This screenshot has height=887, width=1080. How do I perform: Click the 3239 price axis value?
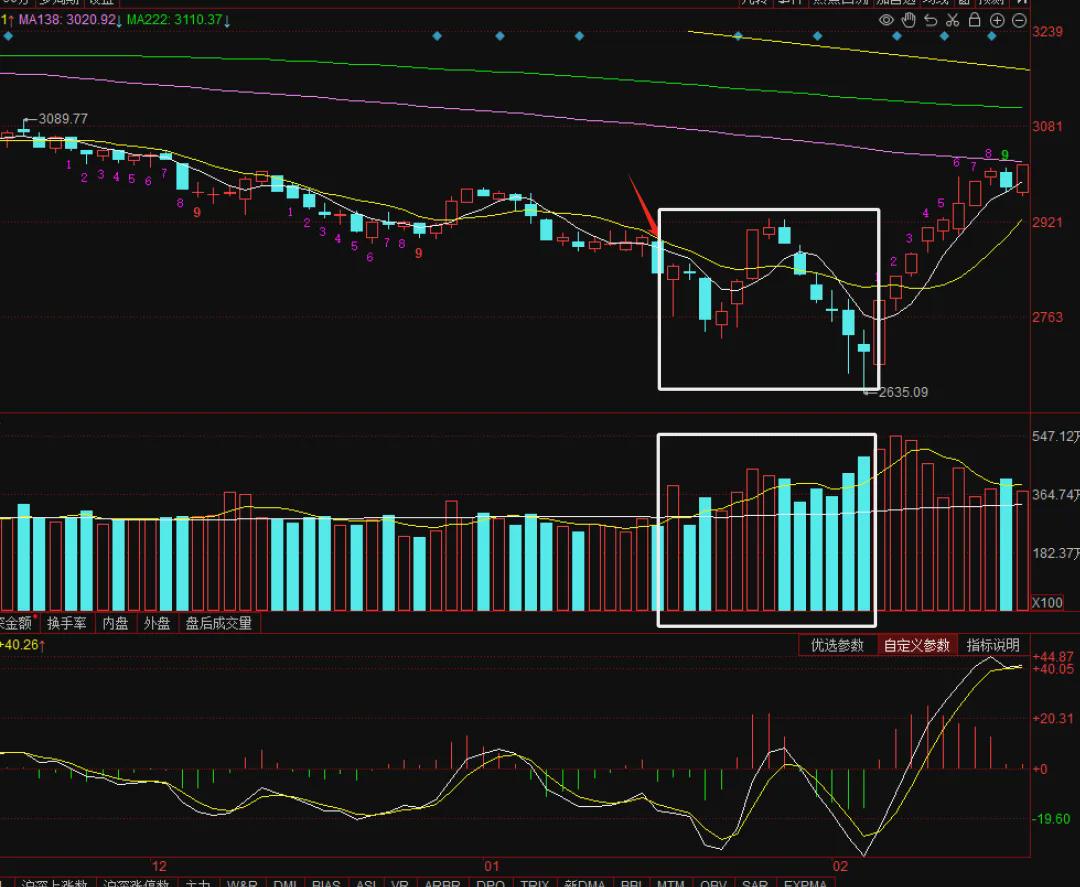pyautogui.click(x=1048, y=32)
